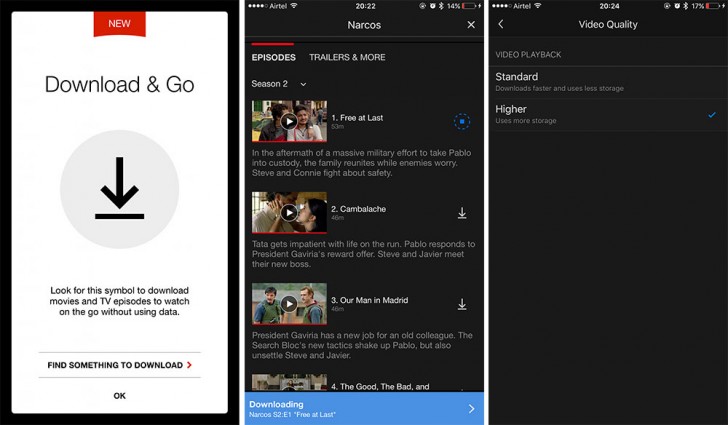Select Higher video quality option
728x425 pixels.
point(608,114)
